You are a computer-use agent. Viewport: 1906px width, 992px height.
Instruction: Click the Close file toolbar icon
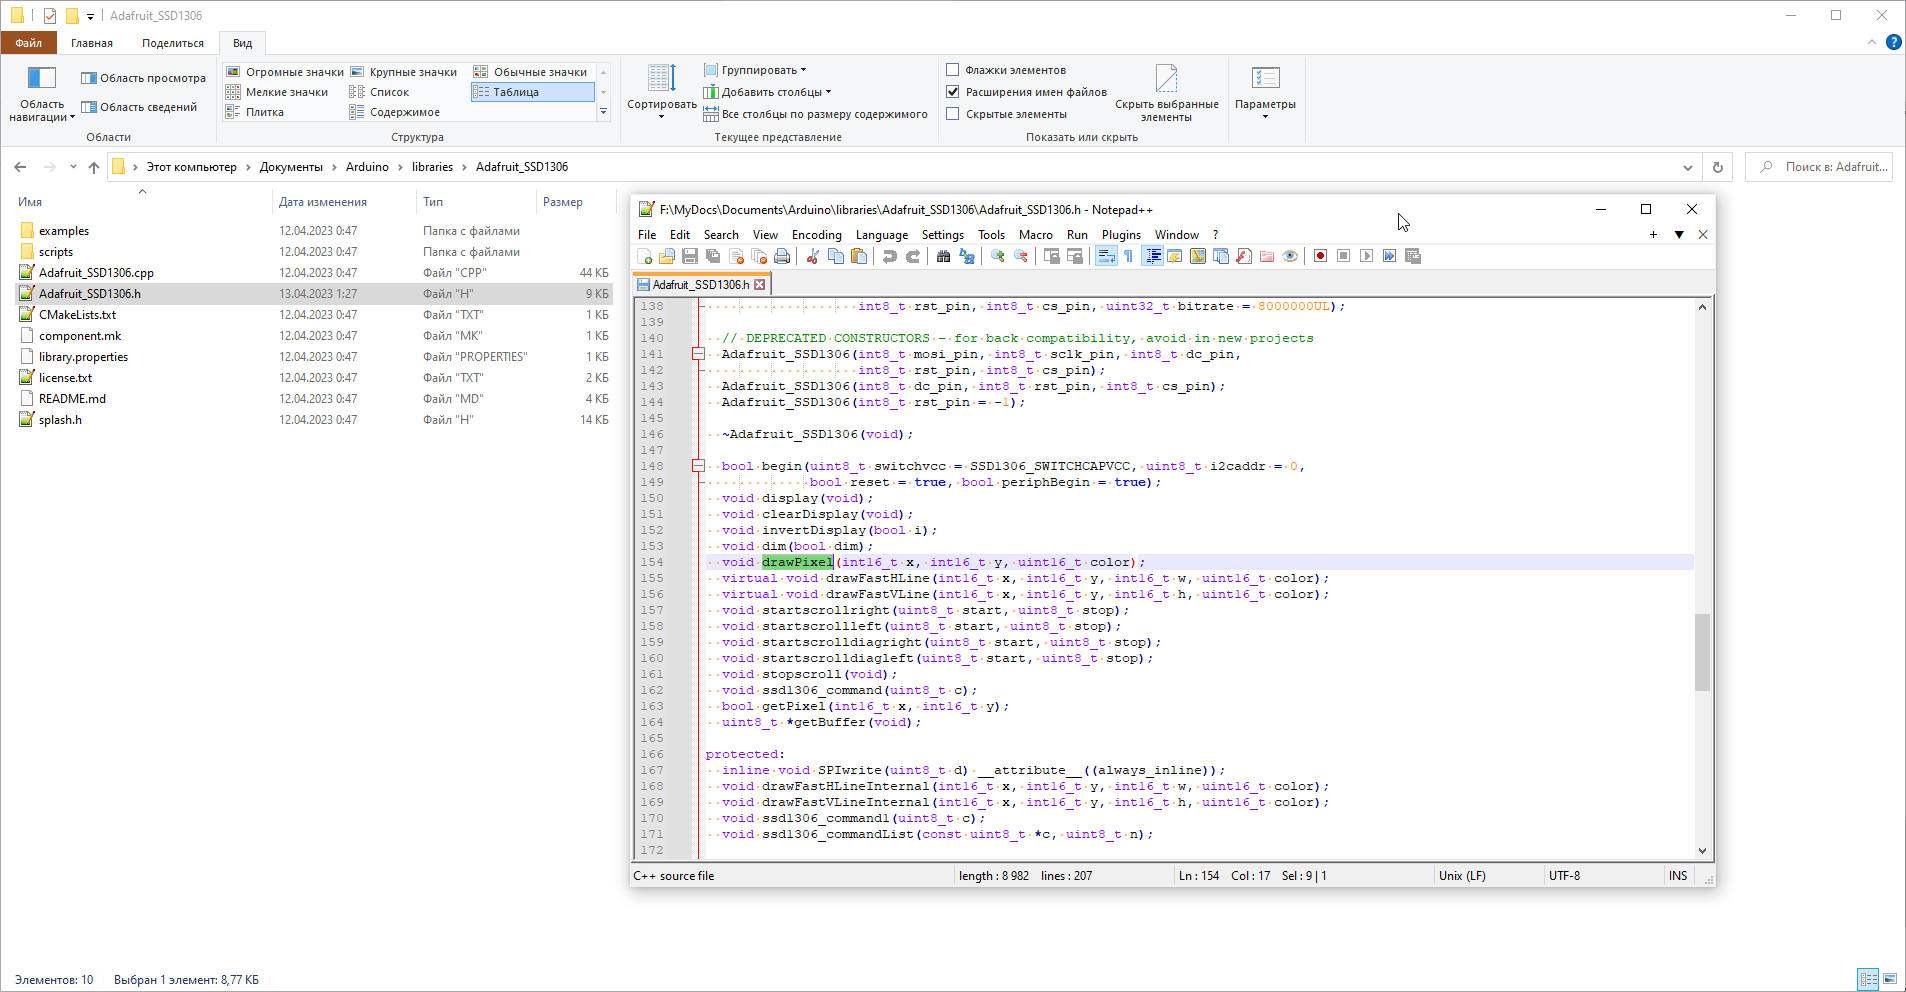(736, 257)
